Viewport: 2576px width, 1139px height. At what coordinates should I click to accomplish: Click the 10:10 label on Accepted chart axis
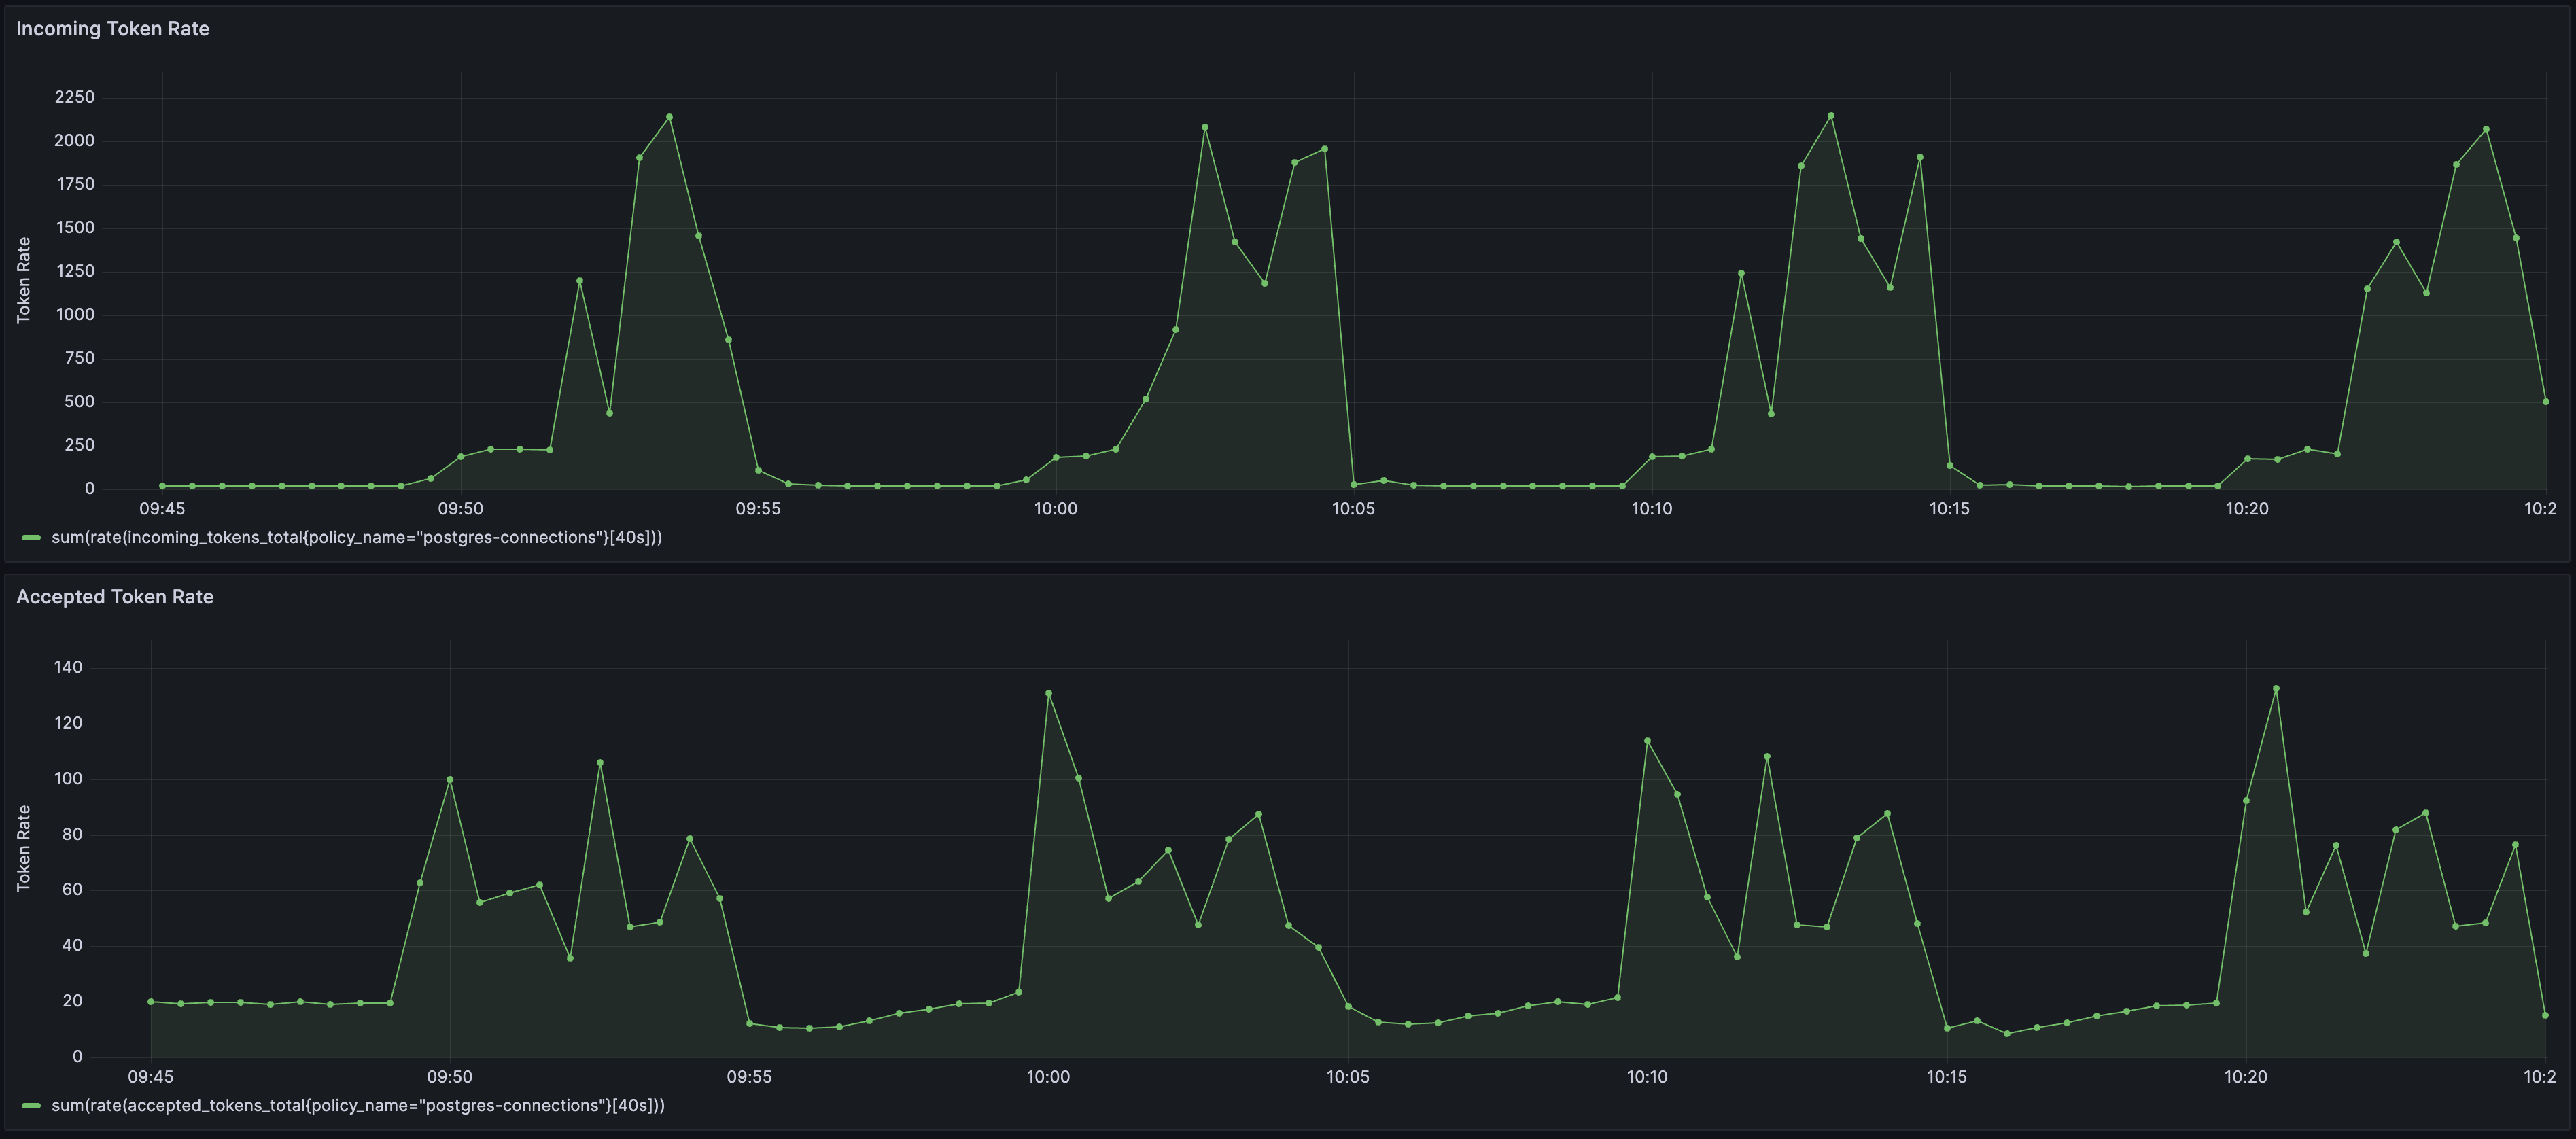point(1647,1077)
